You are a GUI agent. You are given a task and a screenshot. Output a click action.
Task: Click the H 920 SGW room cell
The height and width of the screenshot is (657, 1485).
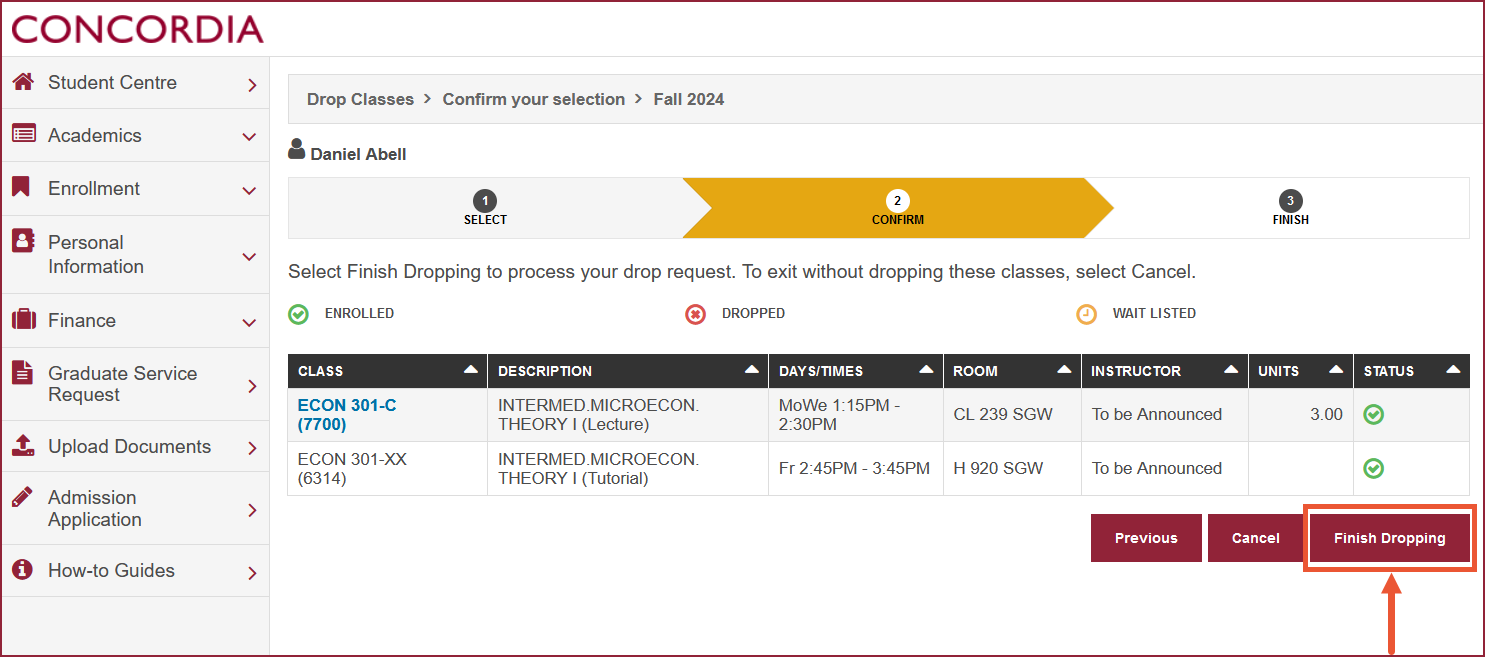point(1012,468)
